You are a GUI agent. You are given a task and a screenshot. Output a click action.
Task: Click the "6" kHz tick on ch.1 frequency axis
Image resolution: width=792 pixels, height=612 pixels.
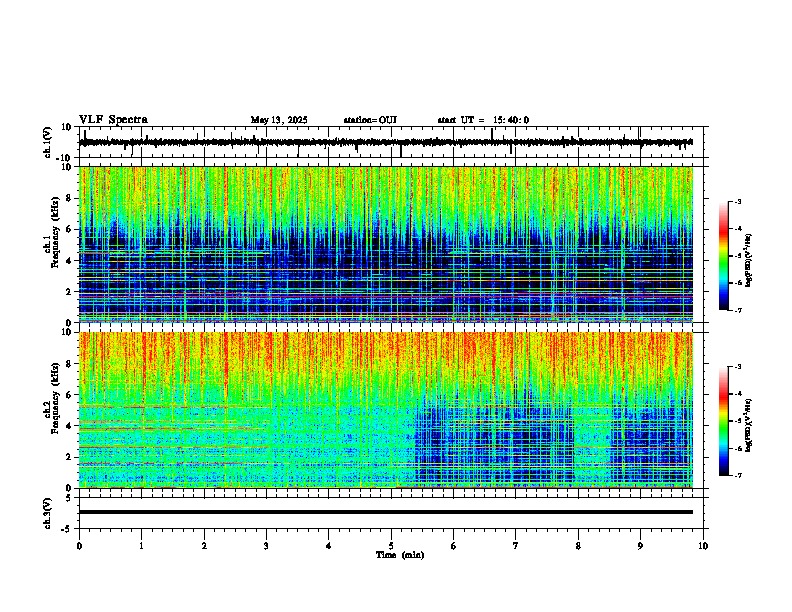pos(70,229)
